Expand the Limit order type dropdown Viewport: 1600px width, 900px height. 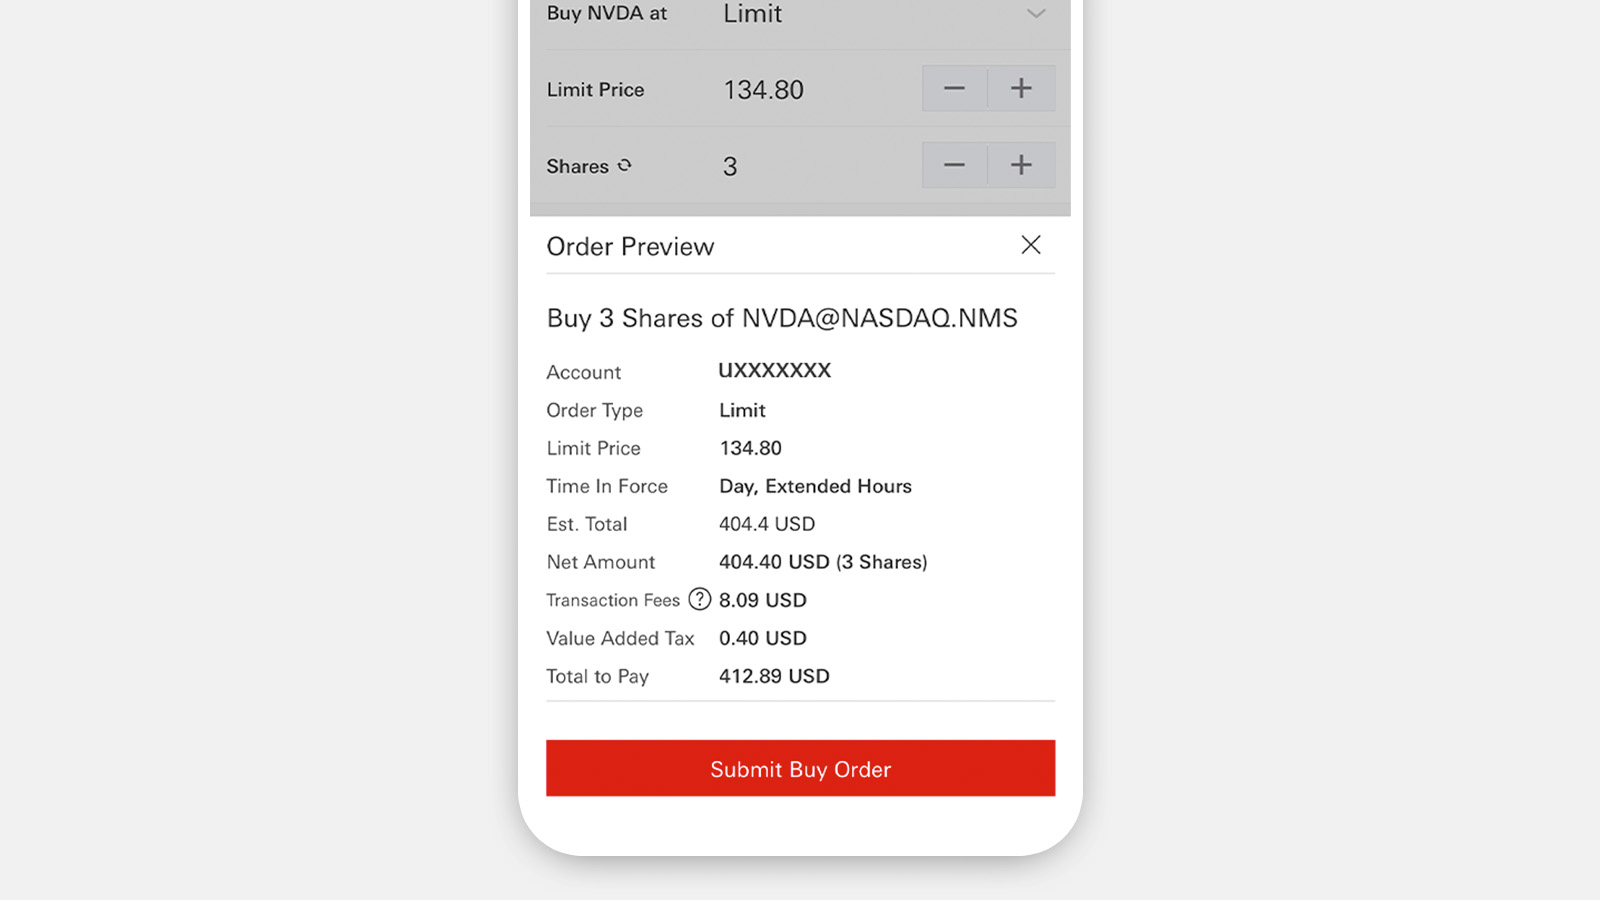click(x=1036, y=14)
